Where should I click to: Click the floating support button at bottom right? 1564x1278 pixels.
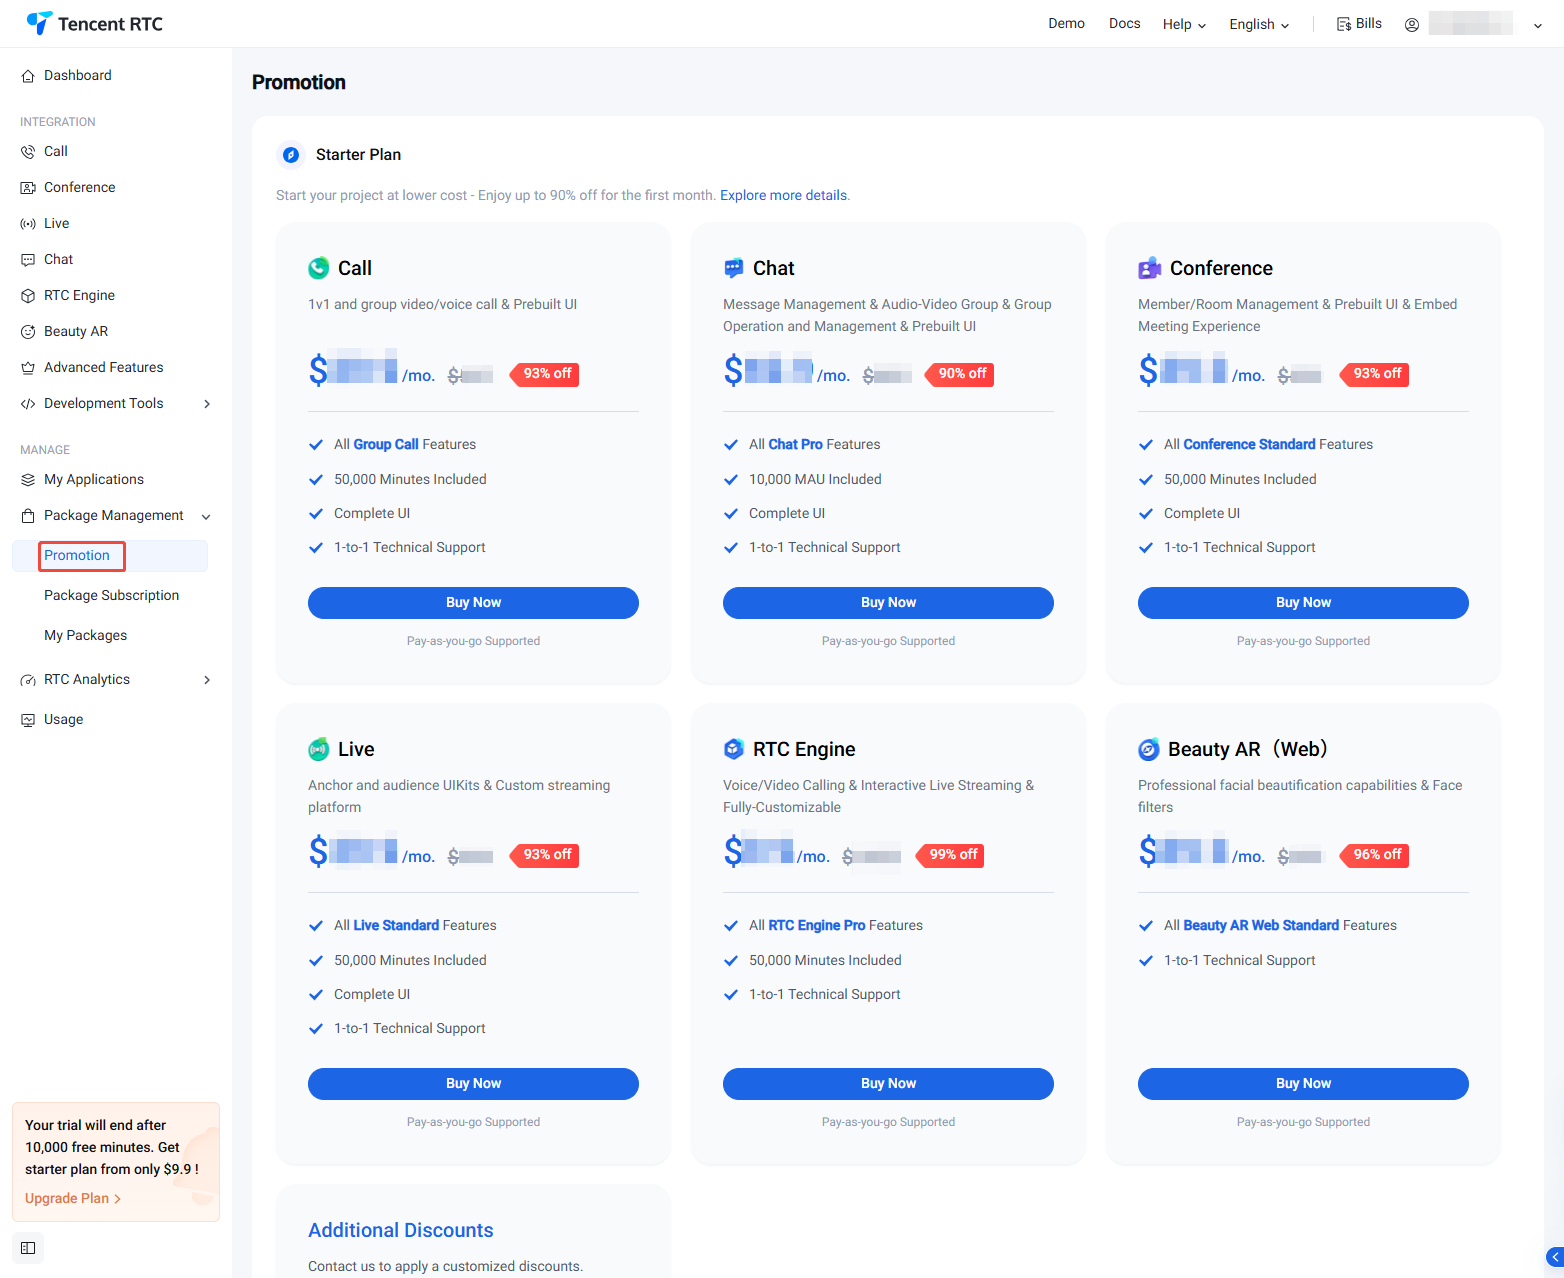point(1554,1257)
